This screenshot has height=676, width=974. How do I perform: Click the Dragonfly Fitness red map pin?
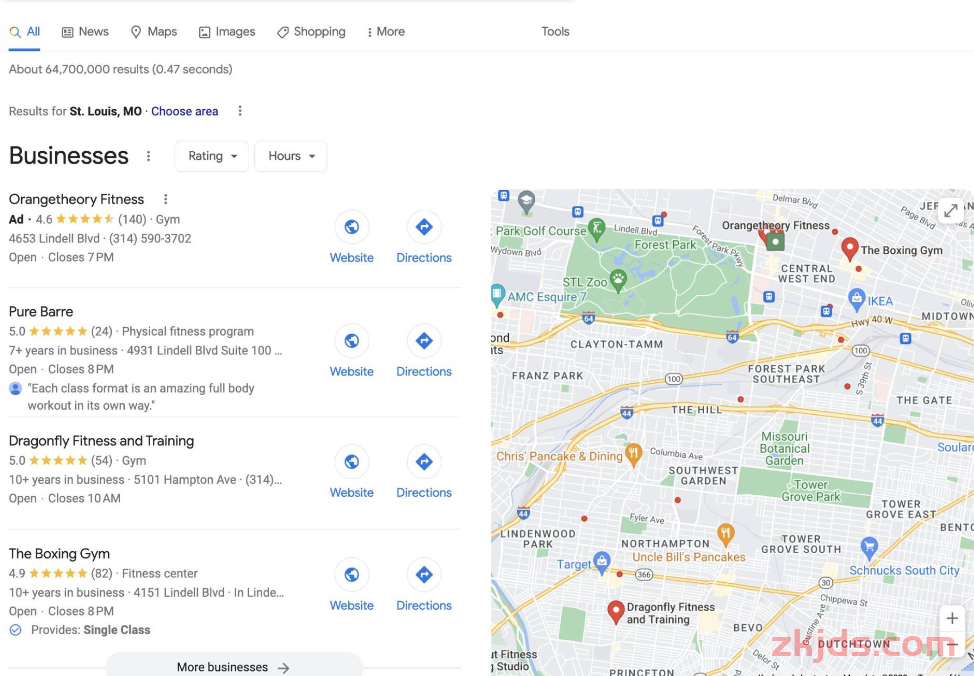click(x=616, y=612)
